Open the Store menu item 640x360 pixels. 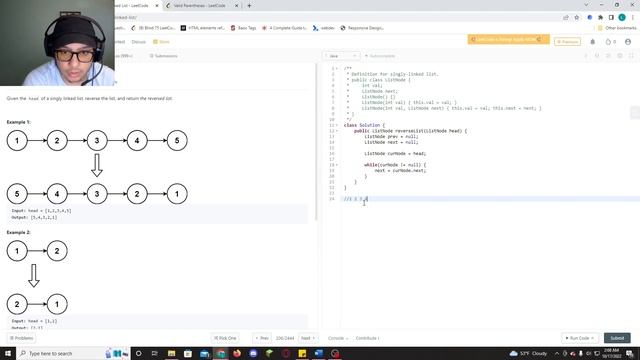point(161,42)
